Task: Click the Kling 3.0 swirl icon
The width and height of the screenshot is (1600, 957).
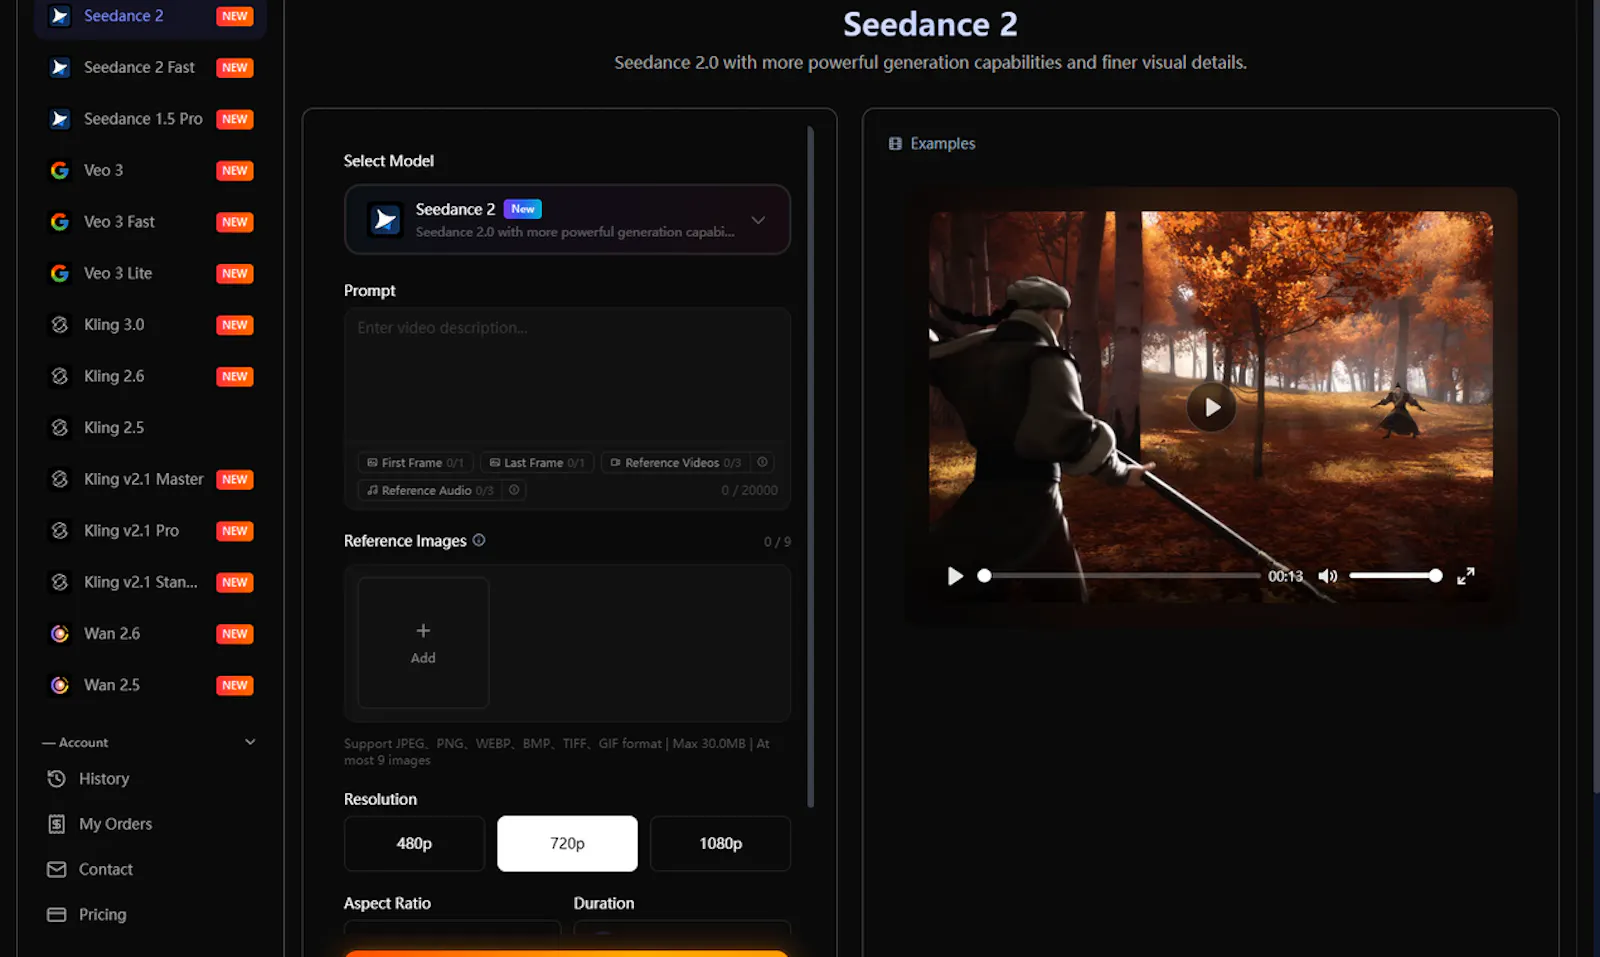Action: tap(60, 325)
